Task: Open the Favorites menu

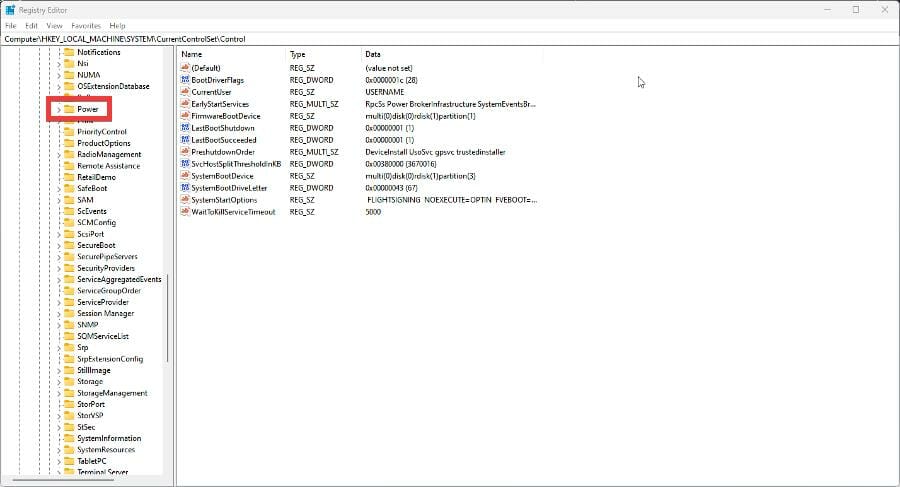Action: coord(86,26)
